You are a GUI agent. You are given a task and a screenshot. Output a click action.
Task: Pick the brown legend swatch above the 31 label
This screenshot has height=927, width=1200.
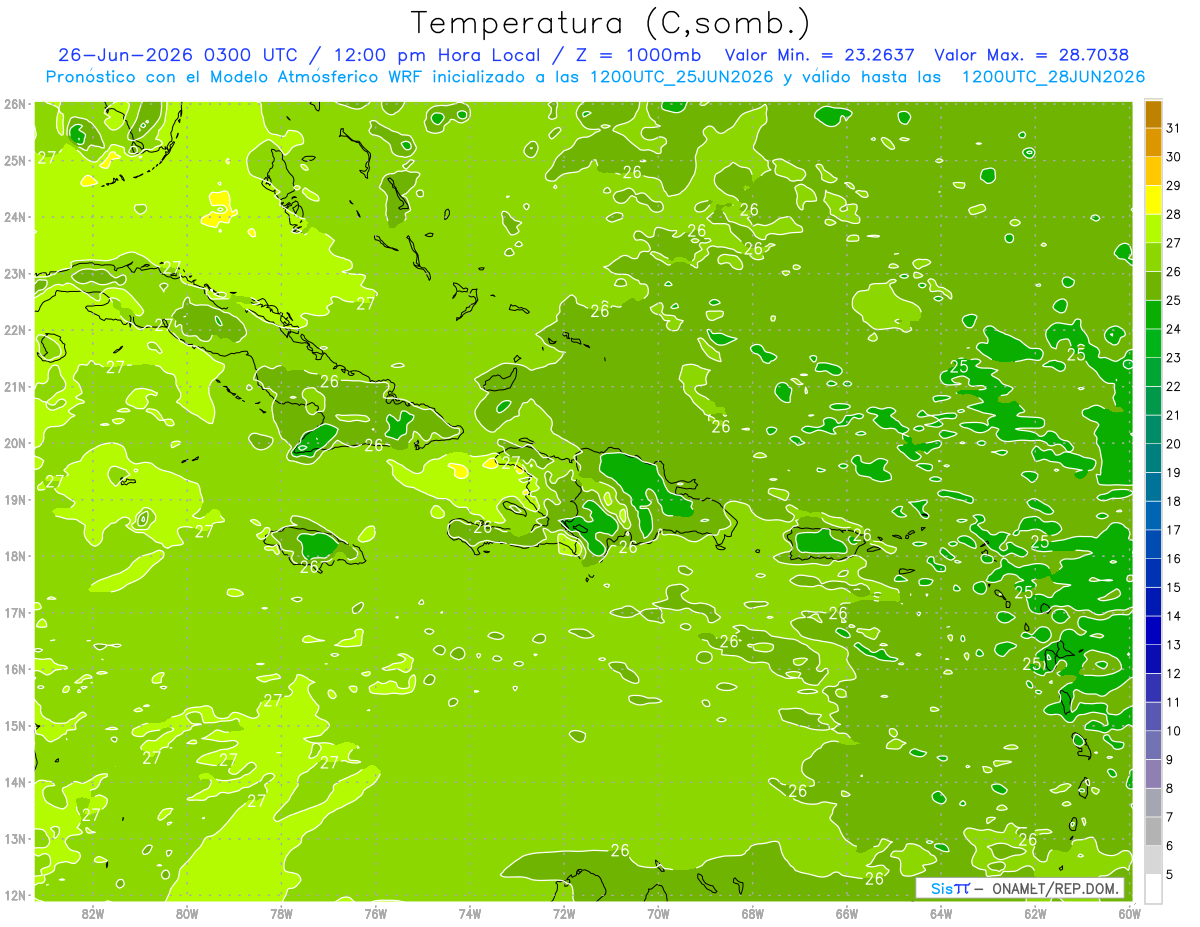1153,114
